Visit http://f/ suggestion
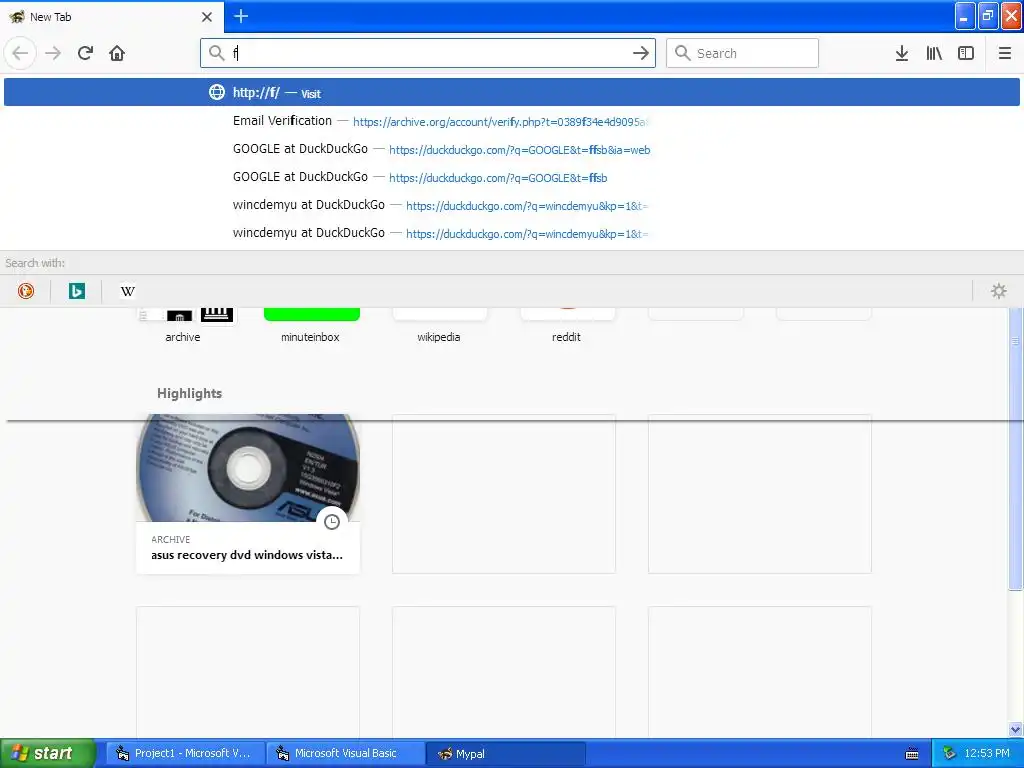The image size is (1024, 768). tap(511, 92)
